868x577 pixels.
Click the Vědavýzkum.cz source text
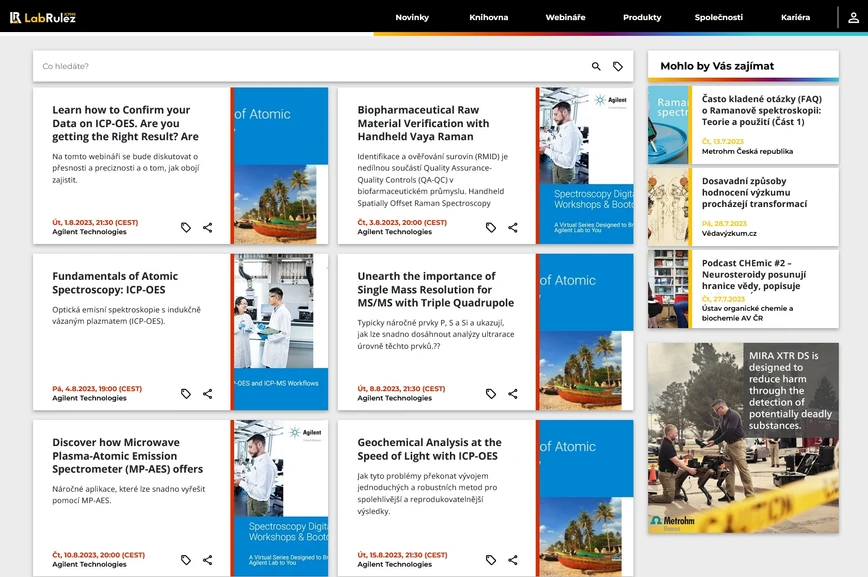[729, 233]
